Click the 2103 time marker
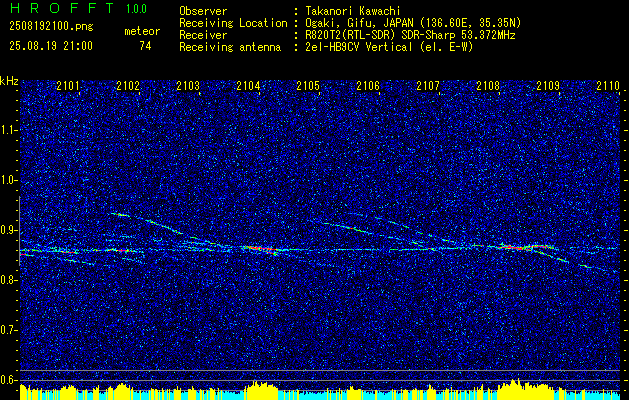 coord(188,86)
